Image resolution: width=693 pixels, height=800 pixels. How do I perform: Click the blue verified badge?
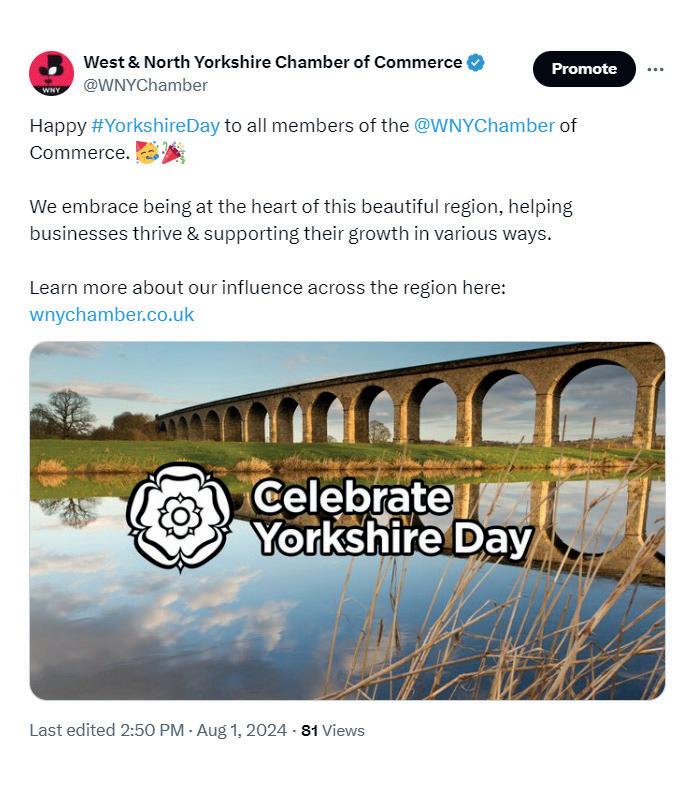pyautogui.click(x=477, y=63)
